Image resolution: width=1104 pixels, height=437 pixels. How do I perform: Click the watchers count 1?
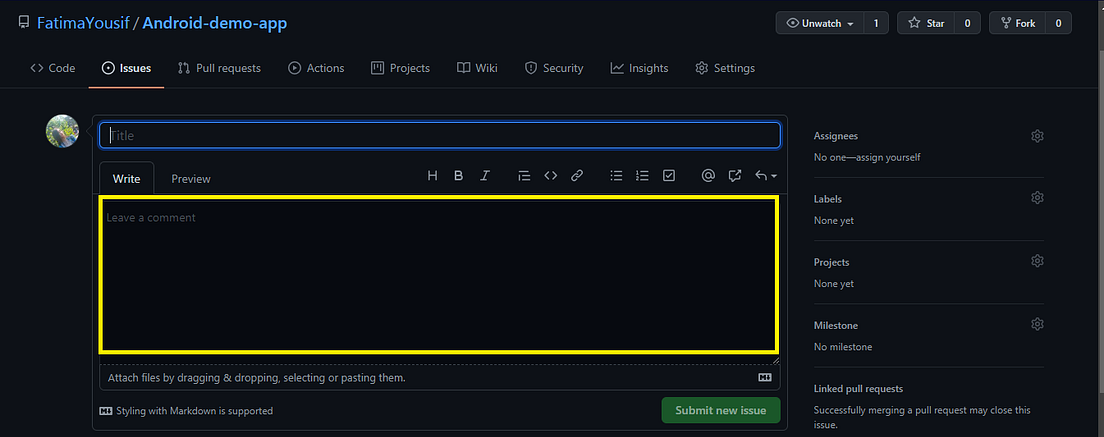[x=876, y=23]
